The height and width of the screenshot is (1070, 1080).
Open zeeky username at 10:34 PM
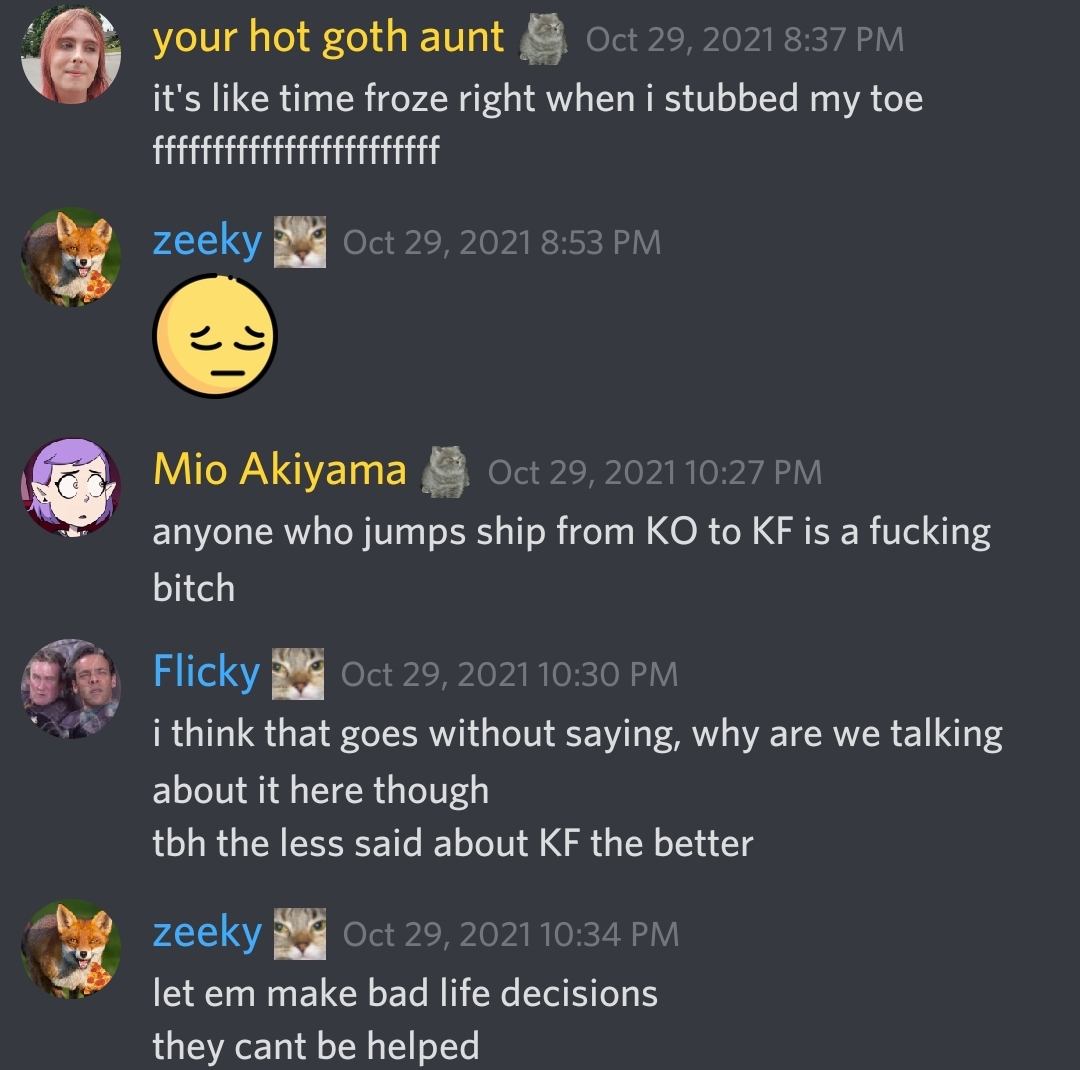coord(207,933)
